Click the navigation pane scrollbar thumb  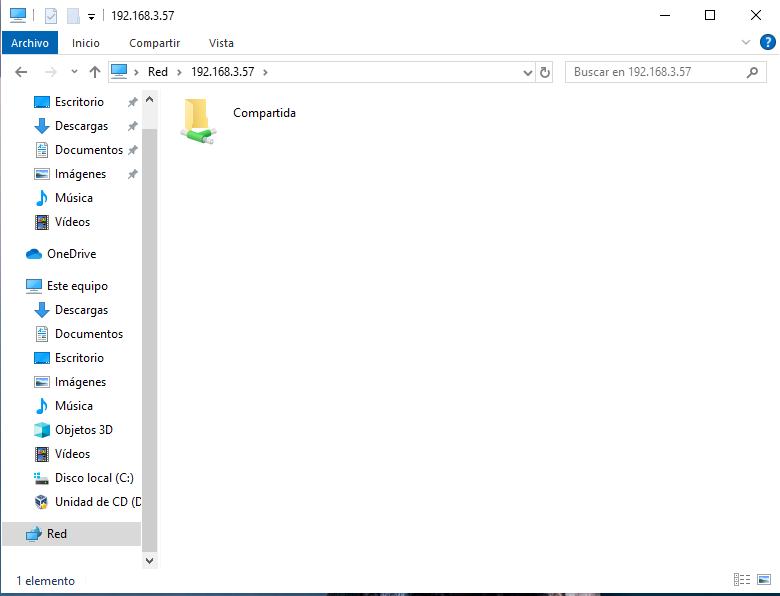coord(149,340)
